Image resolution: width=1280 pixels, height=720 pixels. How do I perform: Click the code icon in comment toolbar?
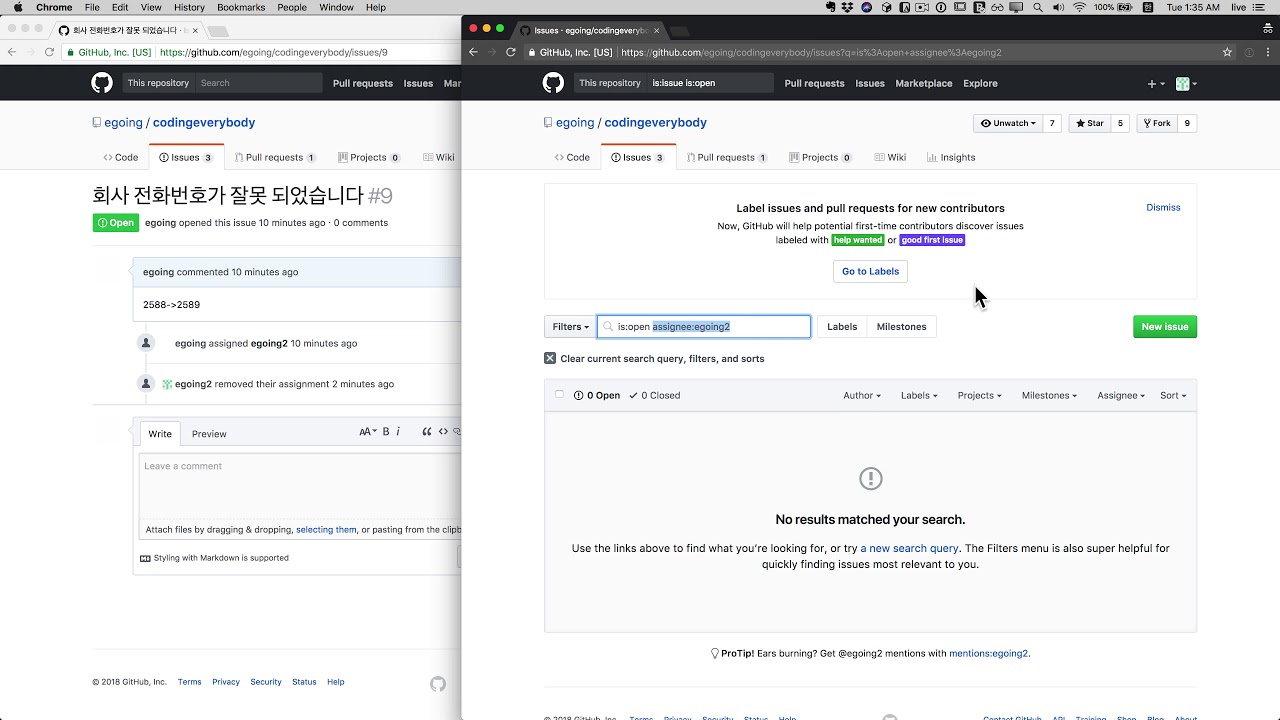click(443, 432)
